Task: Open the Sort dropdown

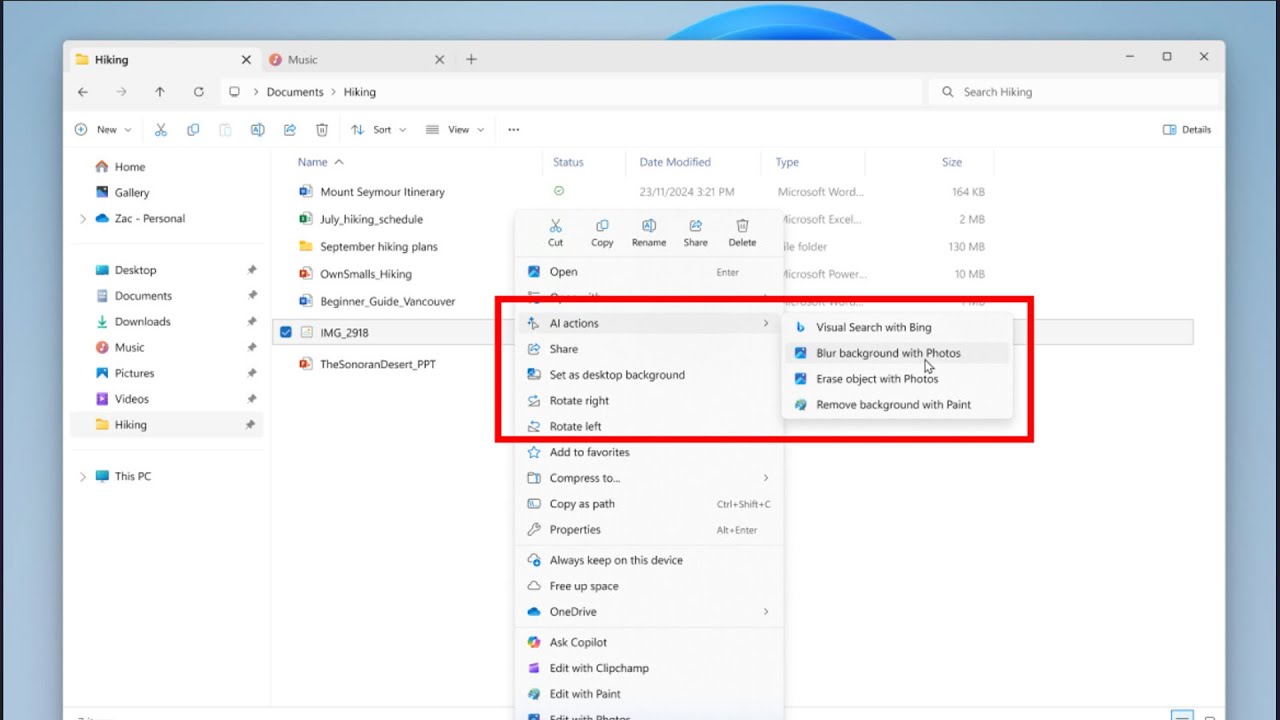Action: [378, 129]
